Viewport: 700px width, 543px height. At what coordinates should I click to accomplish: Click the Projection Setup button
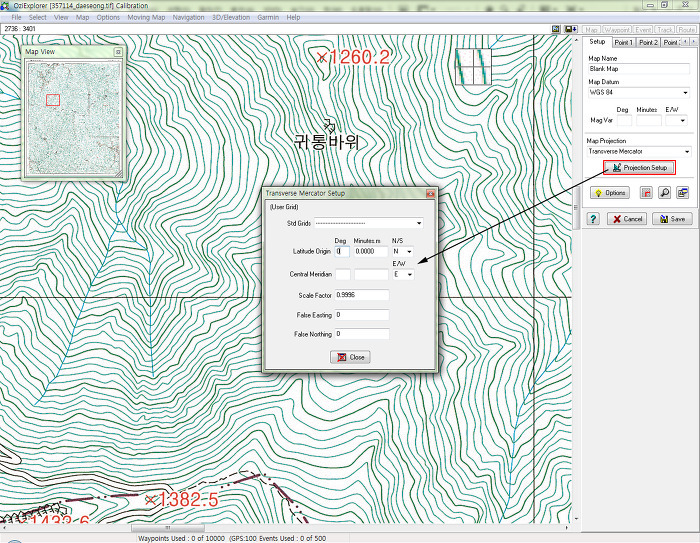(640, 168)
